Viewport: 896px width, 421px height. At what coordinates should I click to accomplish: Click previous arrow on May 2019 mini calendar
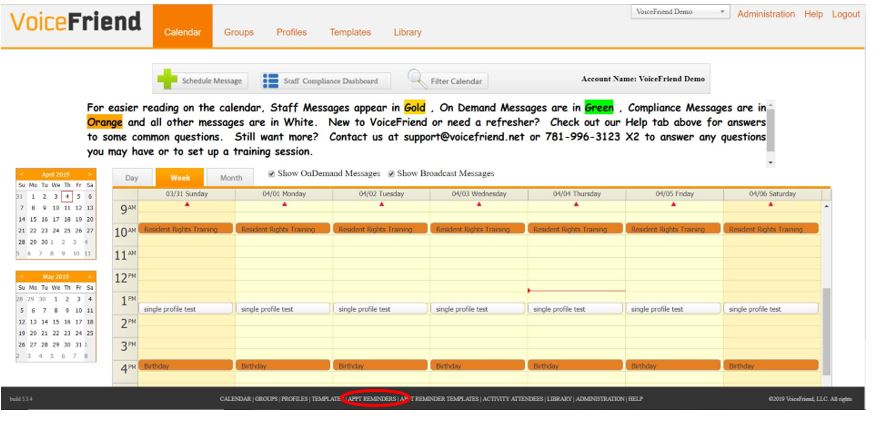click(x=21, y=276)
